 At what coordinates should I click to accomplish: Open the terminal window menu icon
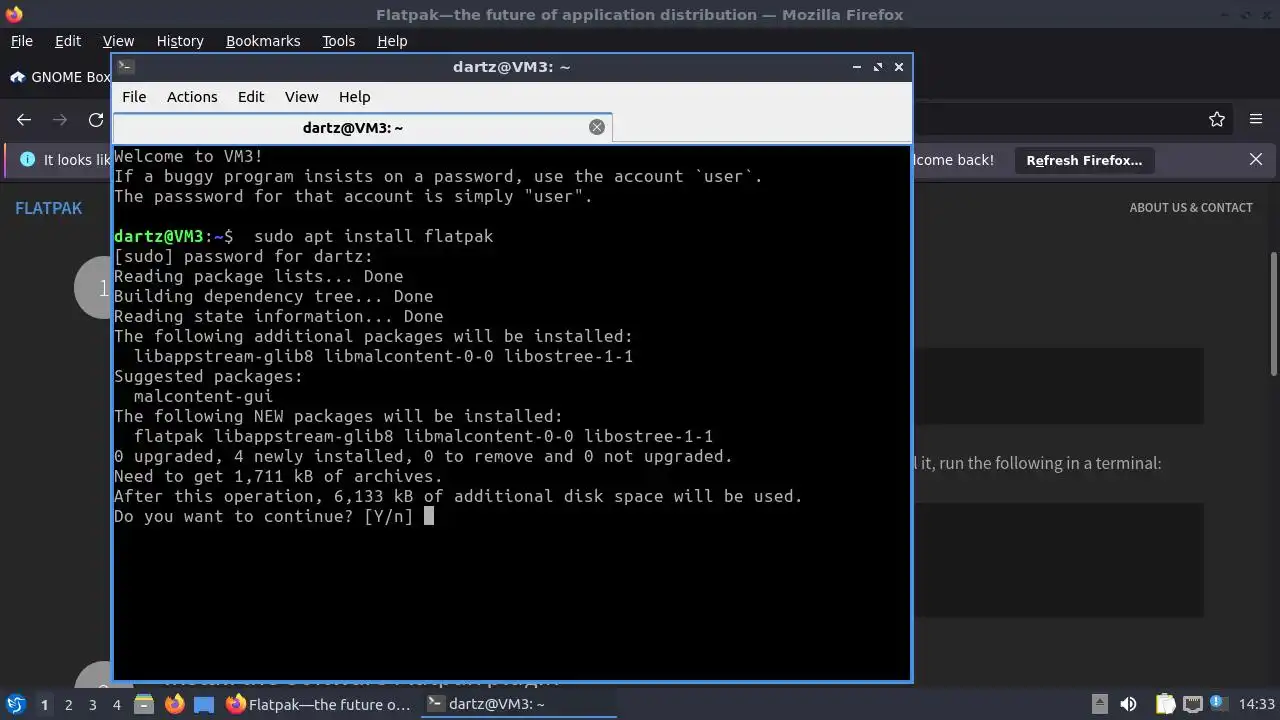125,67
